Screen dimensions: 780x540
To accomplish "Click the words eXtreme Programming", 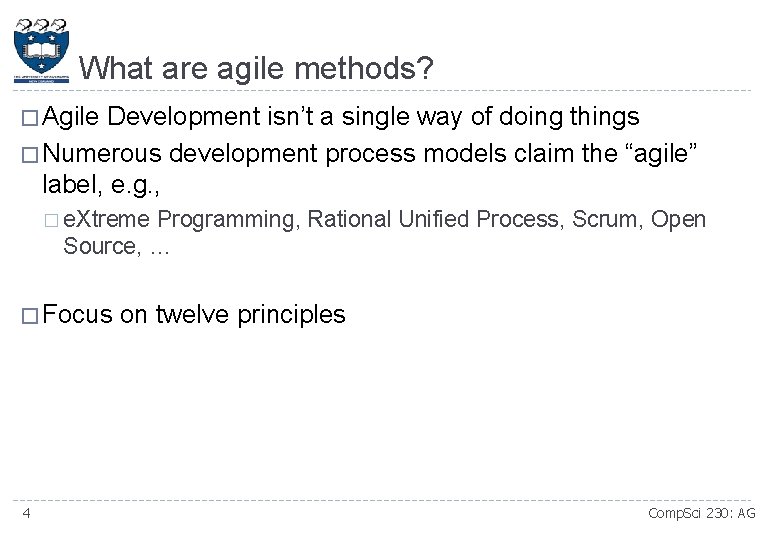I will (180, 220).
